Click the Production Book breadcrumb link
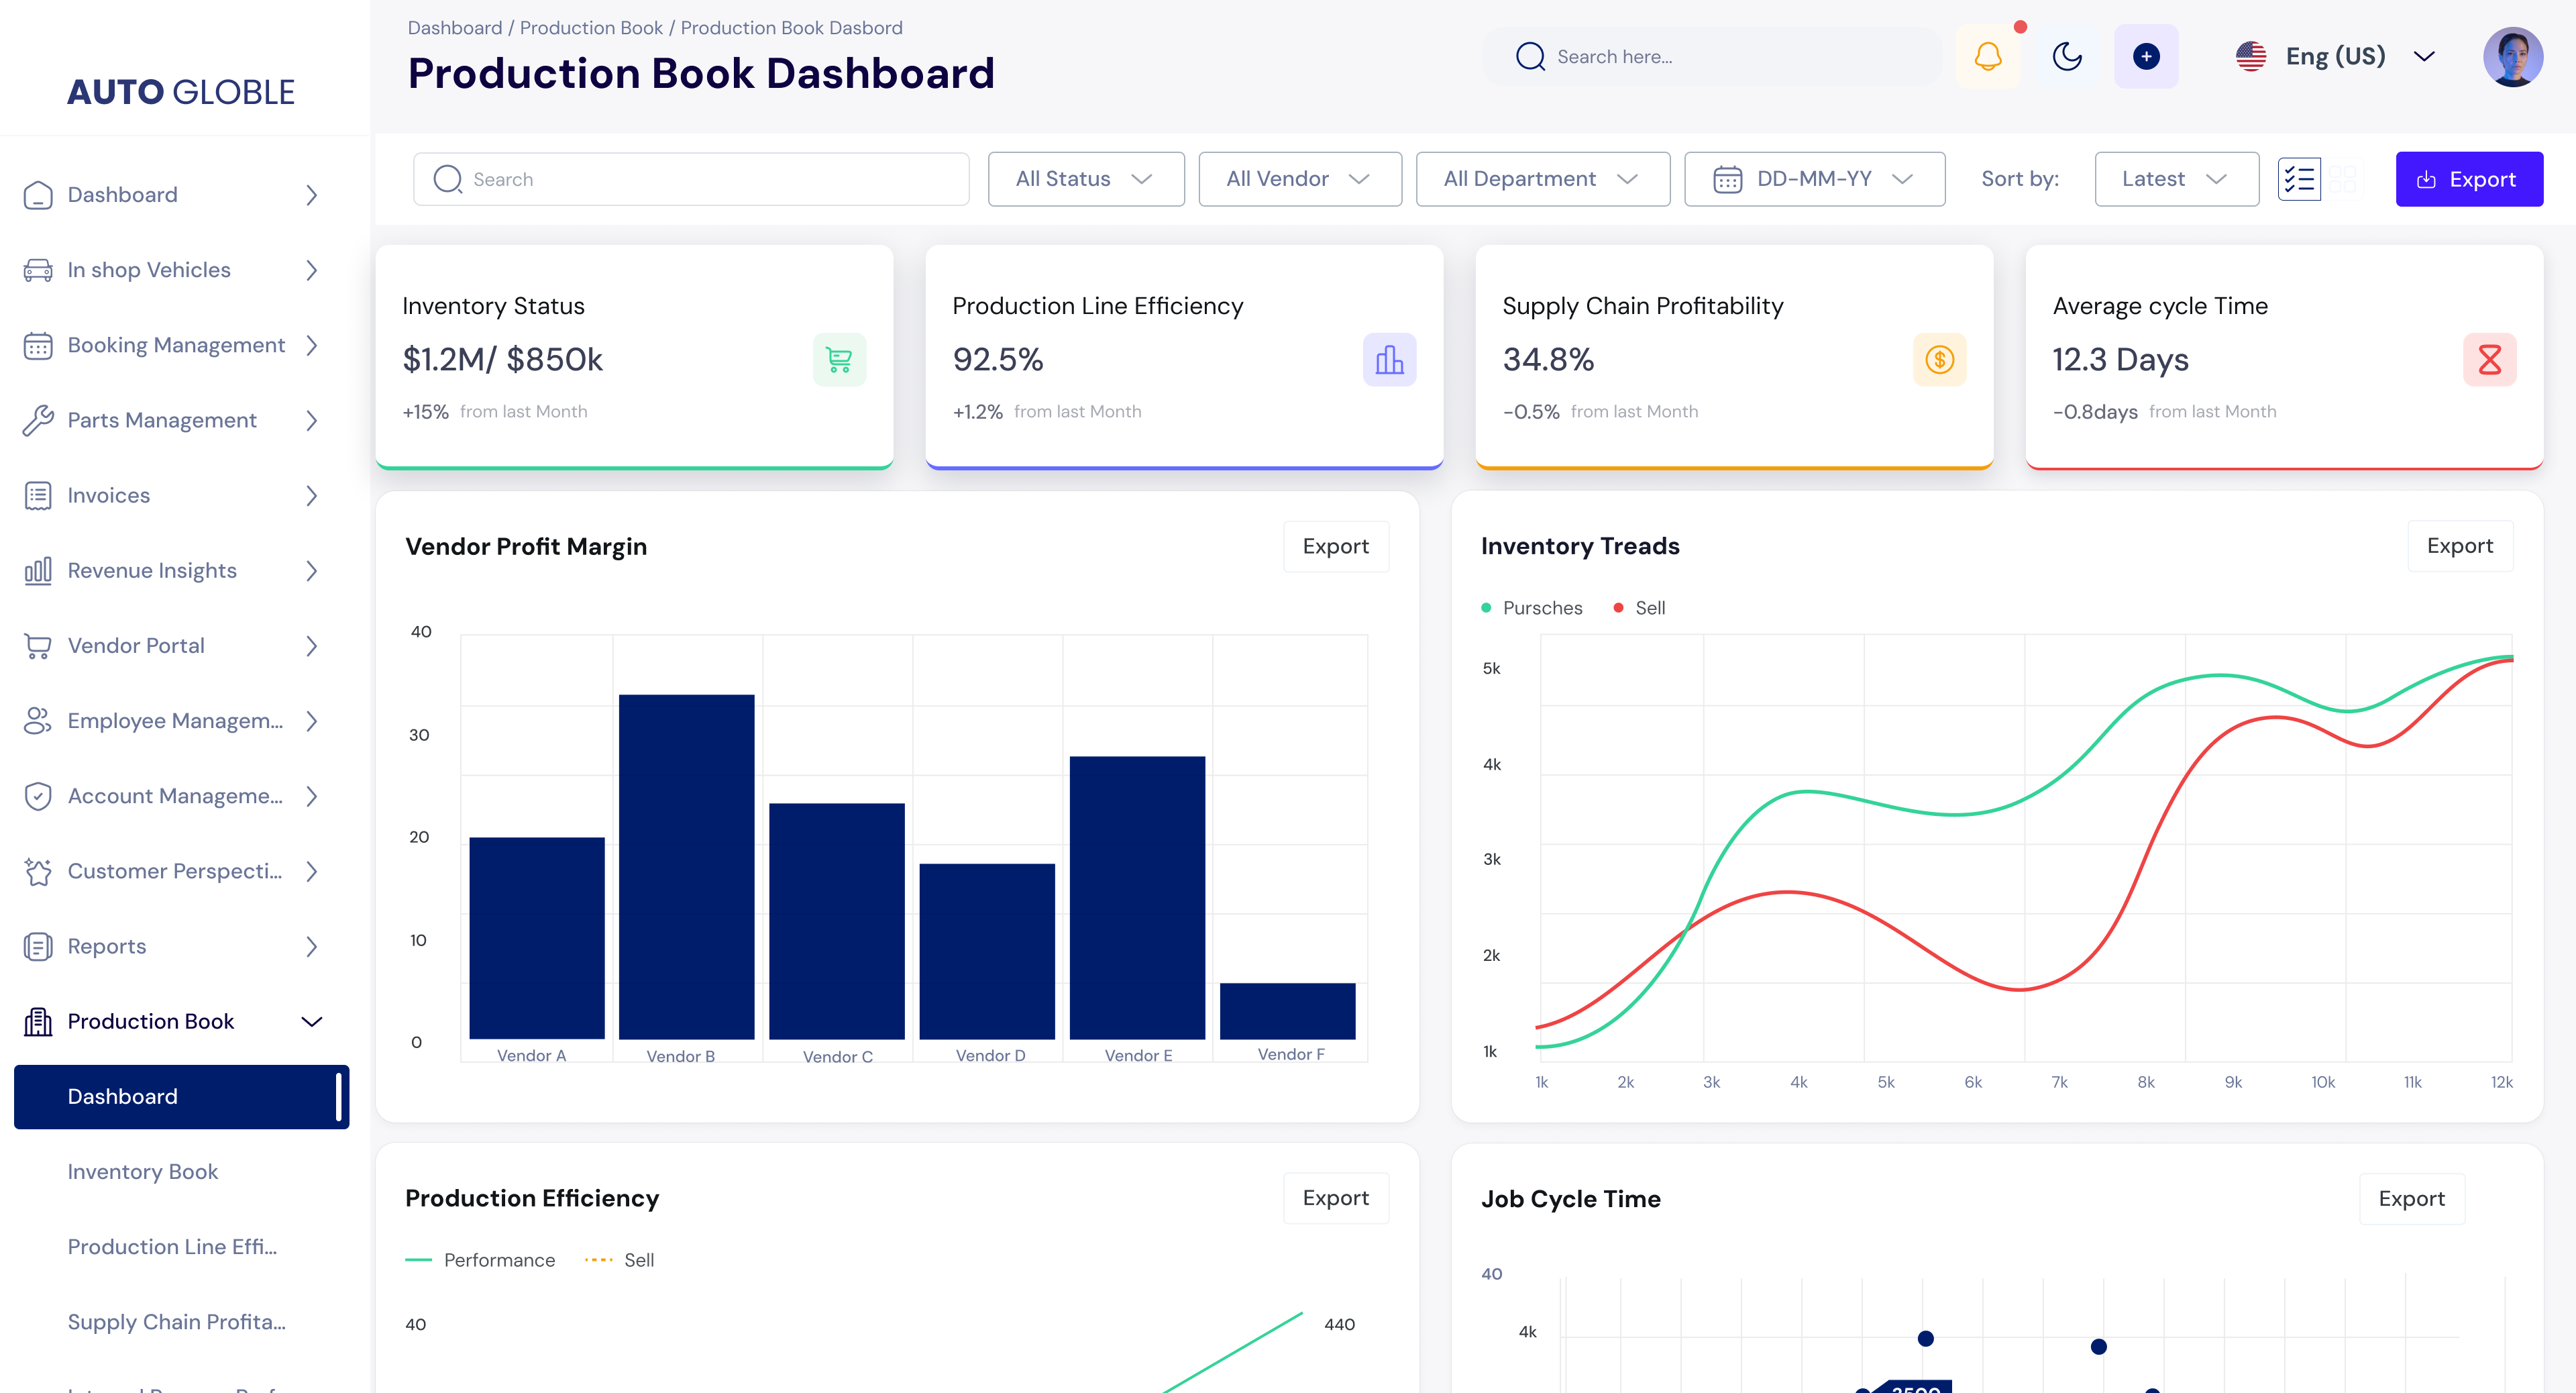This screenshot has height=1393, width=2576. pyautogui.click(x=591, y=28)
